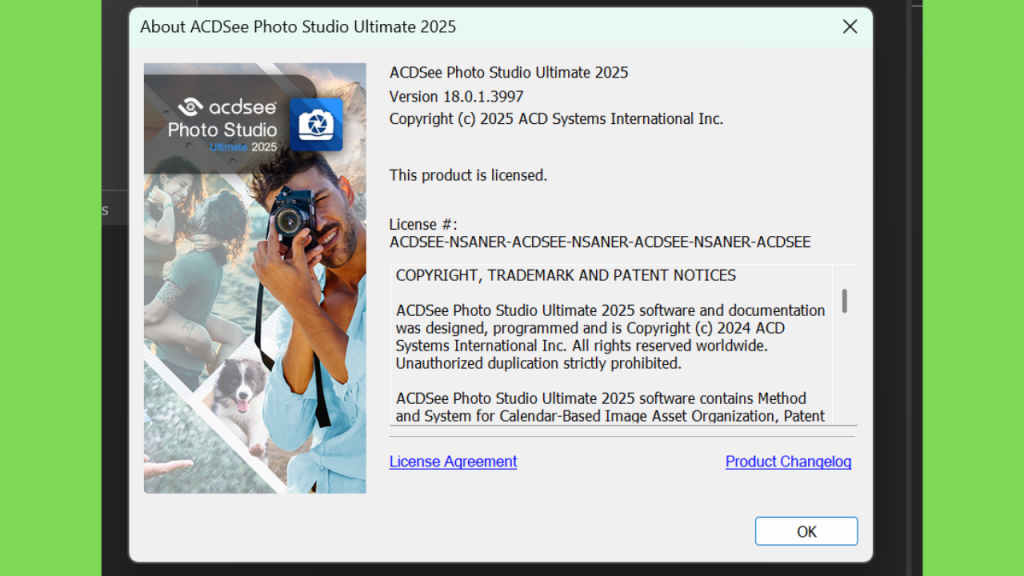The image size is (1024, 576).
Task: Click the acdsee eye logo in splash
Action: click(191, 106)
